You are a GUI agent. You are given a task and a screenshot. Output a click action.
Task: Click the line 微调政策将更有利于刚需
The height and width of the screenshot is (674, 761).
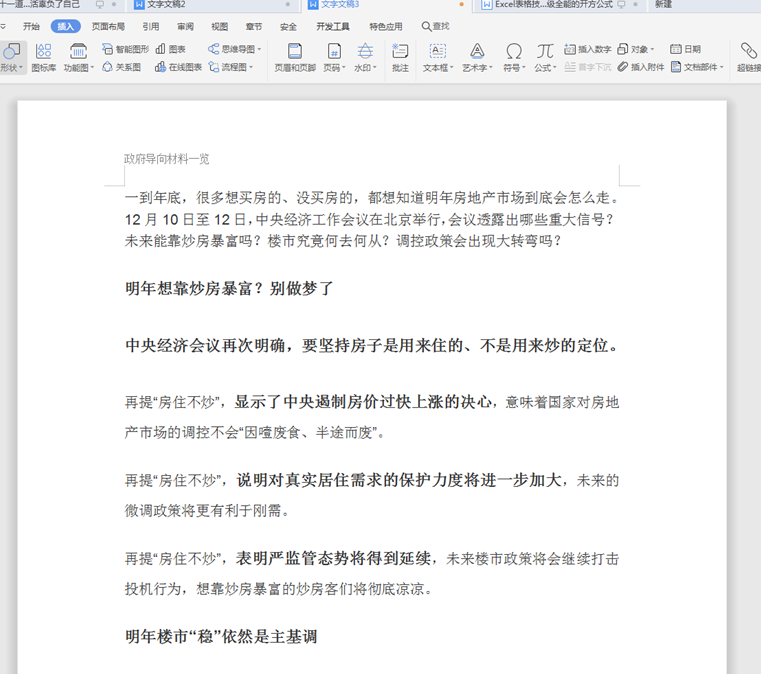click(207, 510)
